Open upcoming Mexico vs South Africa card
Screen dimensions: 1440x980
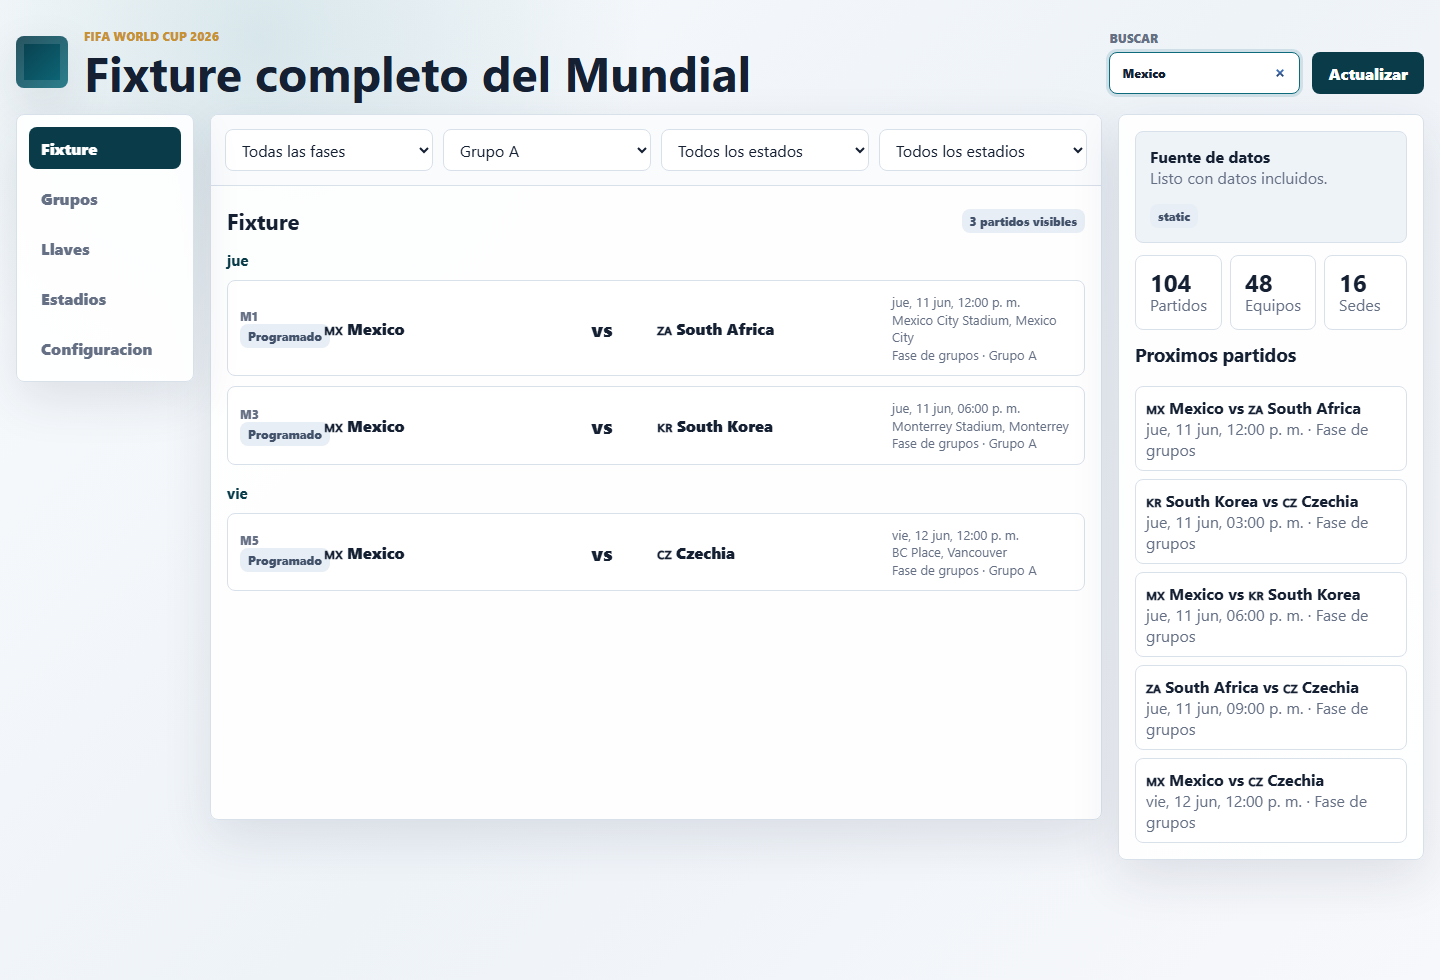coord(1271,429)
